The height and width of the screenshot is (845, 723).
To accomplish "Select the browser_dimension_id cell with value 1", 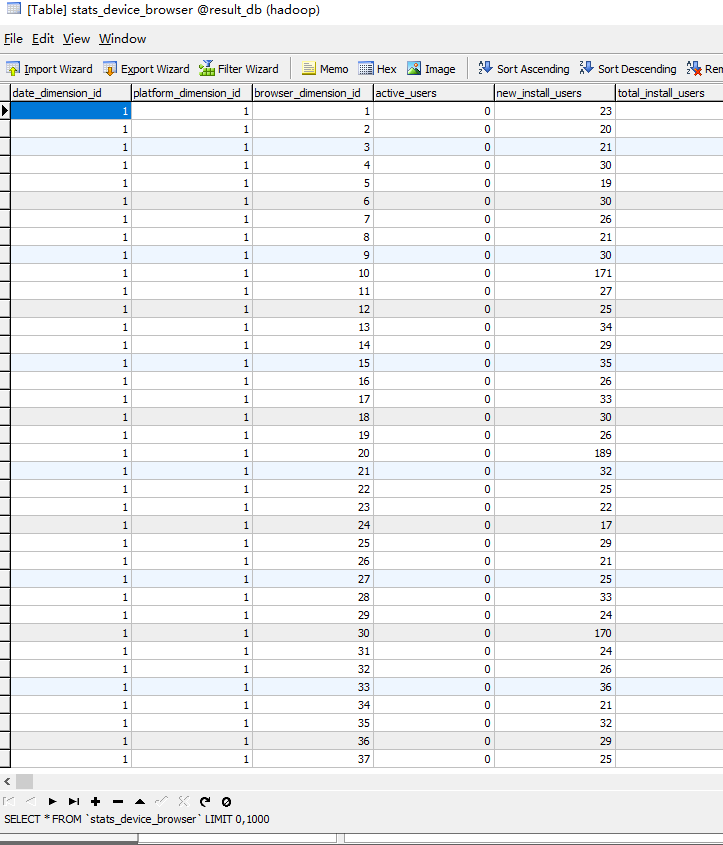I will coord(312,111).
